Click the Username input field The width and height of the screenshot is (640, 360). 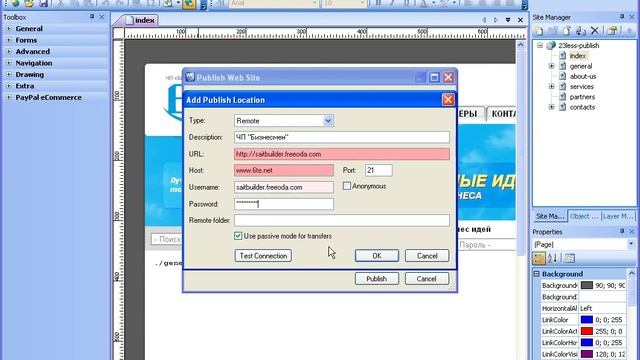pos(284,187)
